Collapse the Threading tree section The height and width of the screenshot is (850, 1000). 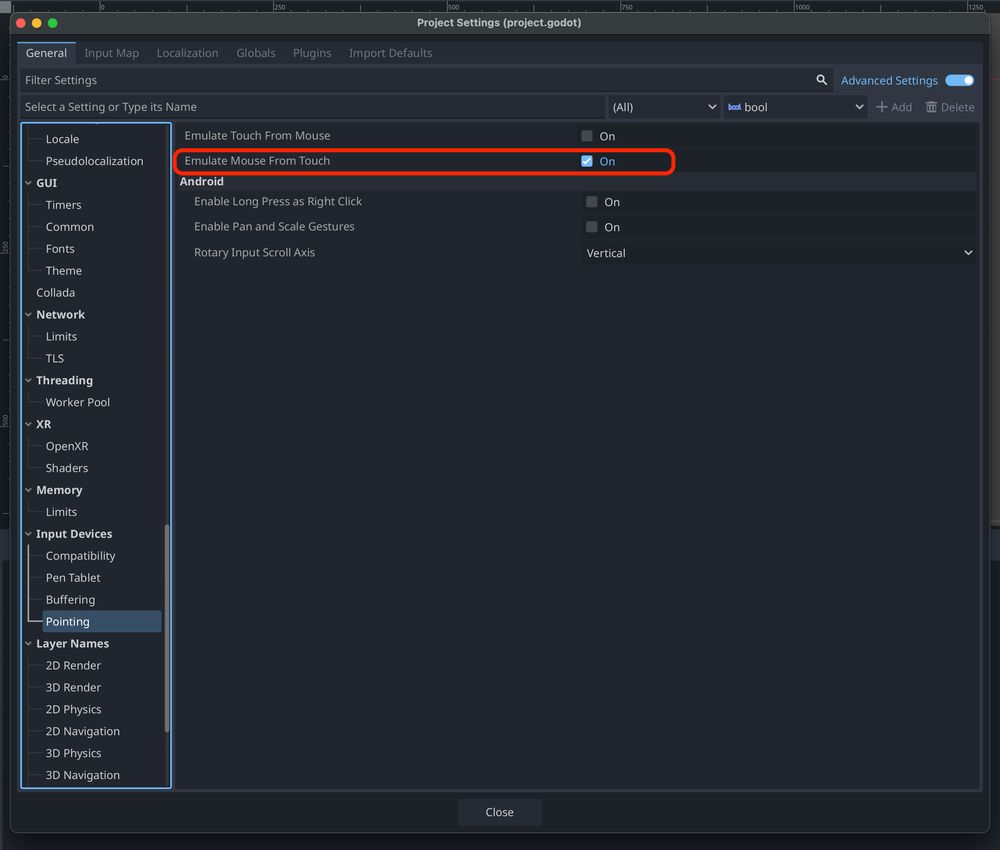pyautogui.click(x=28, y=380)
